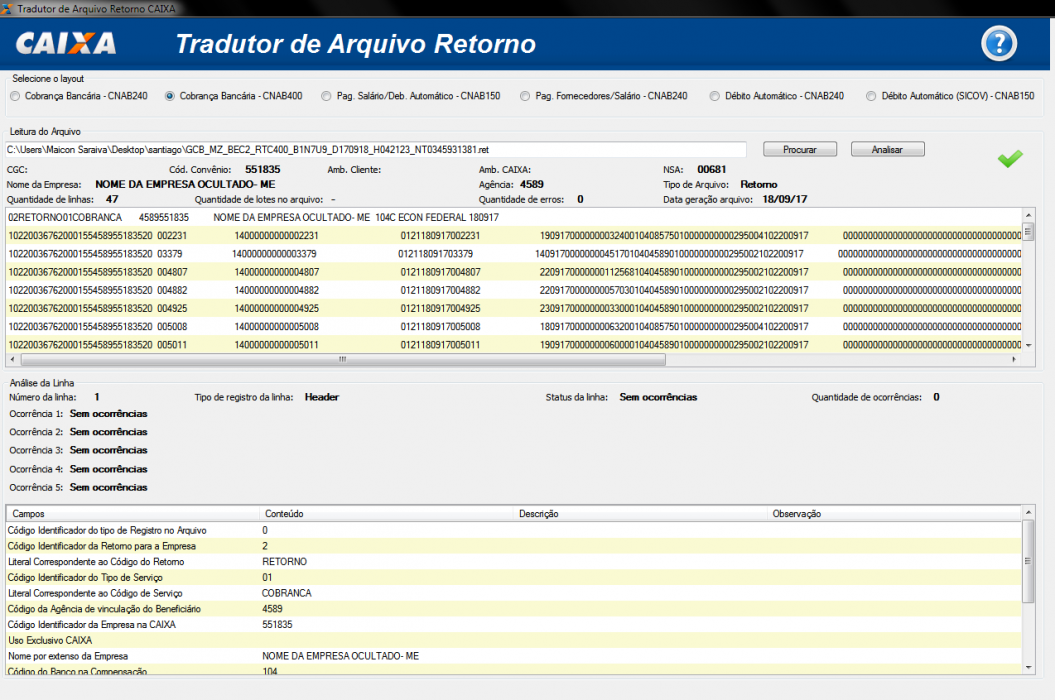Open the help question mark icon
This screenshot has height=700, width=1055.
click(998, 44)
